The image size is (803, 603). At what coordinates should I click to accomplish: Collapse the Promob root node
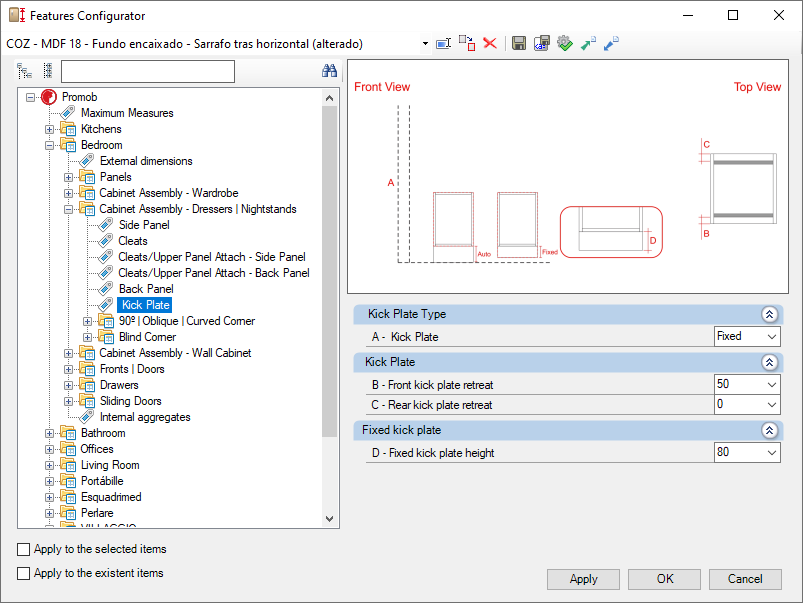point(30,97)
